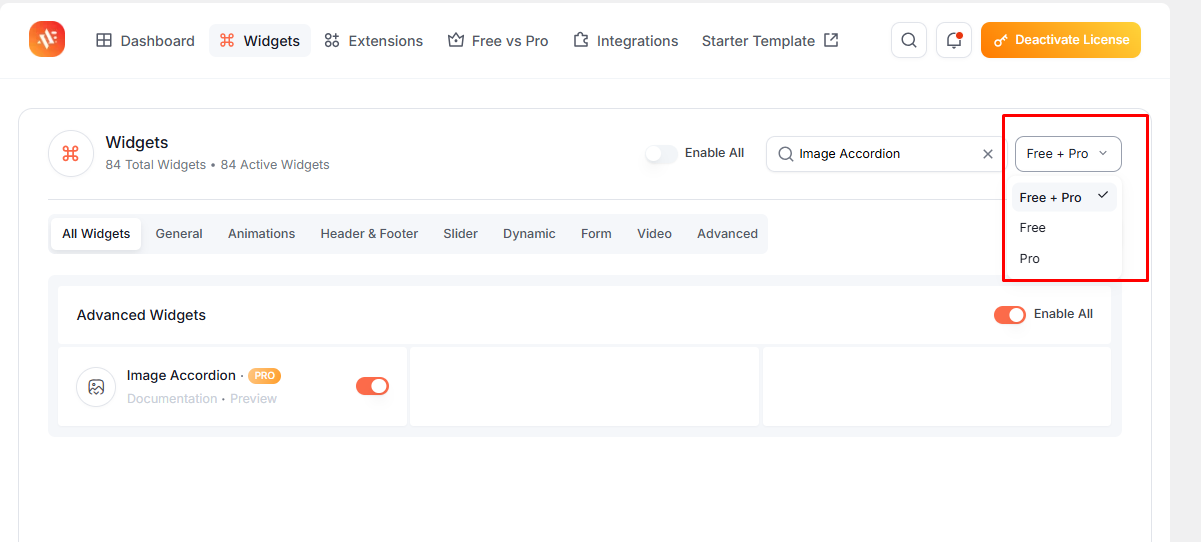Open Image Accordion Documentation link
This screenshot has width=1201, height=542.
click(x=172, y=399)
